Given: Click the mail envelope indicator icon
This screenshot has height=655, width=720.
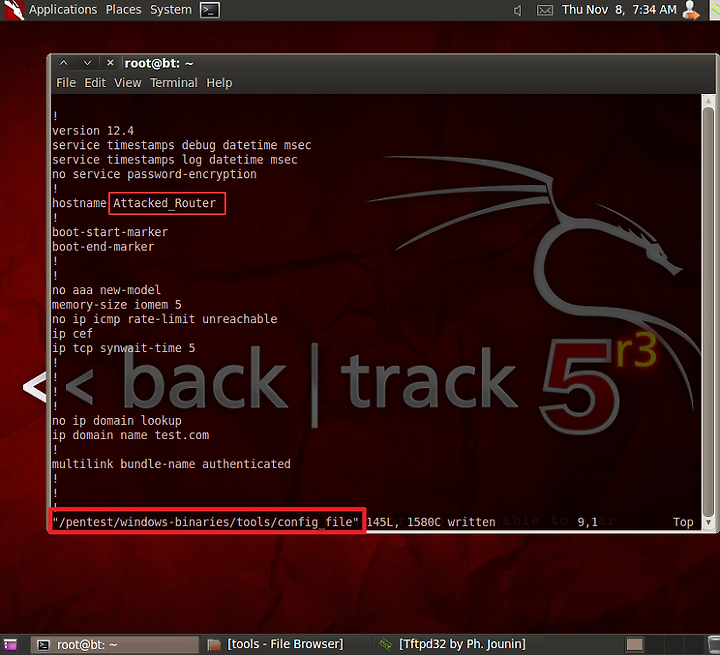Looking at the screenshot, I should 545,10.
